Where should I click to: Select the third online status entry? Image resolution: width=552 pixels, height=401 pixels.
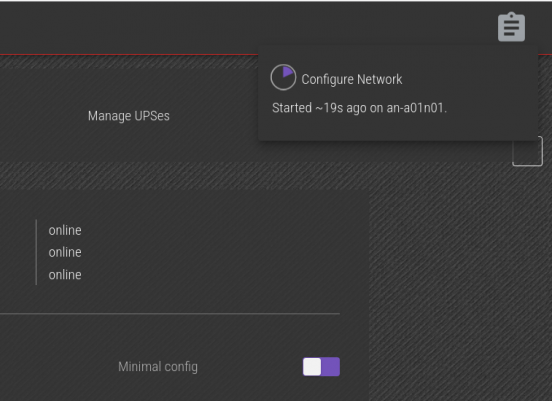coord(65,275)
